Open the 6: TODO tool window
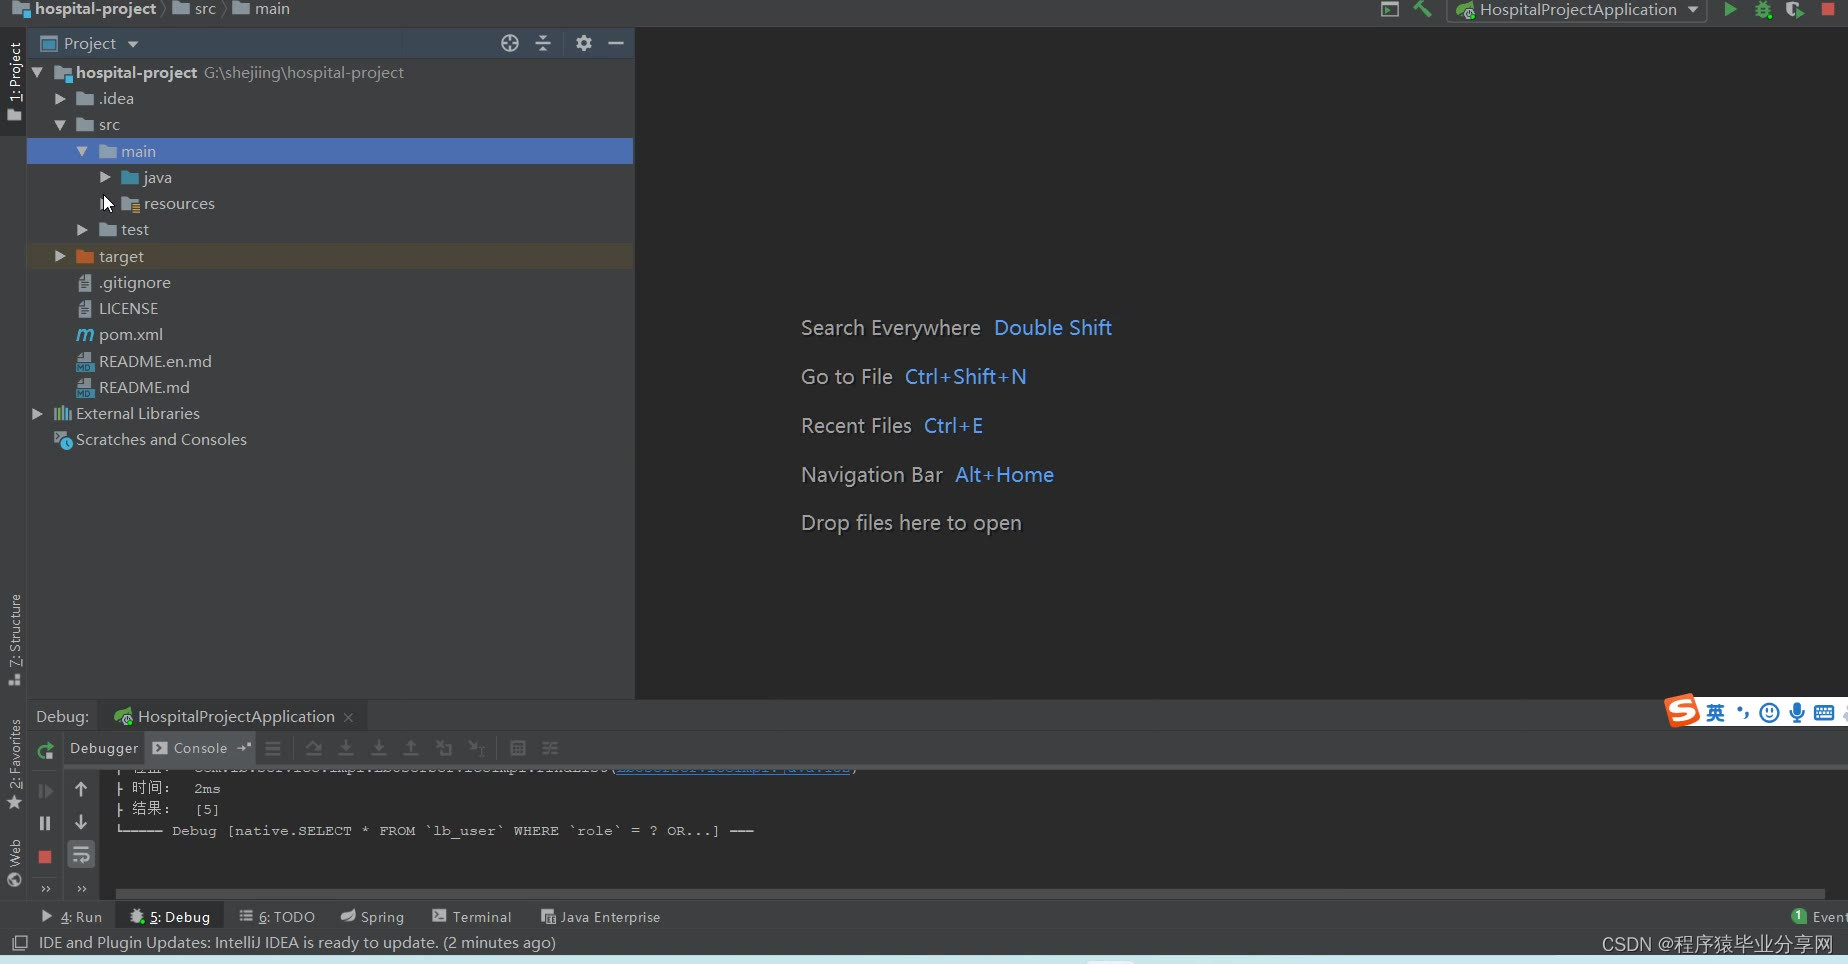This screenshot has width=1848, height=964. 277,917
